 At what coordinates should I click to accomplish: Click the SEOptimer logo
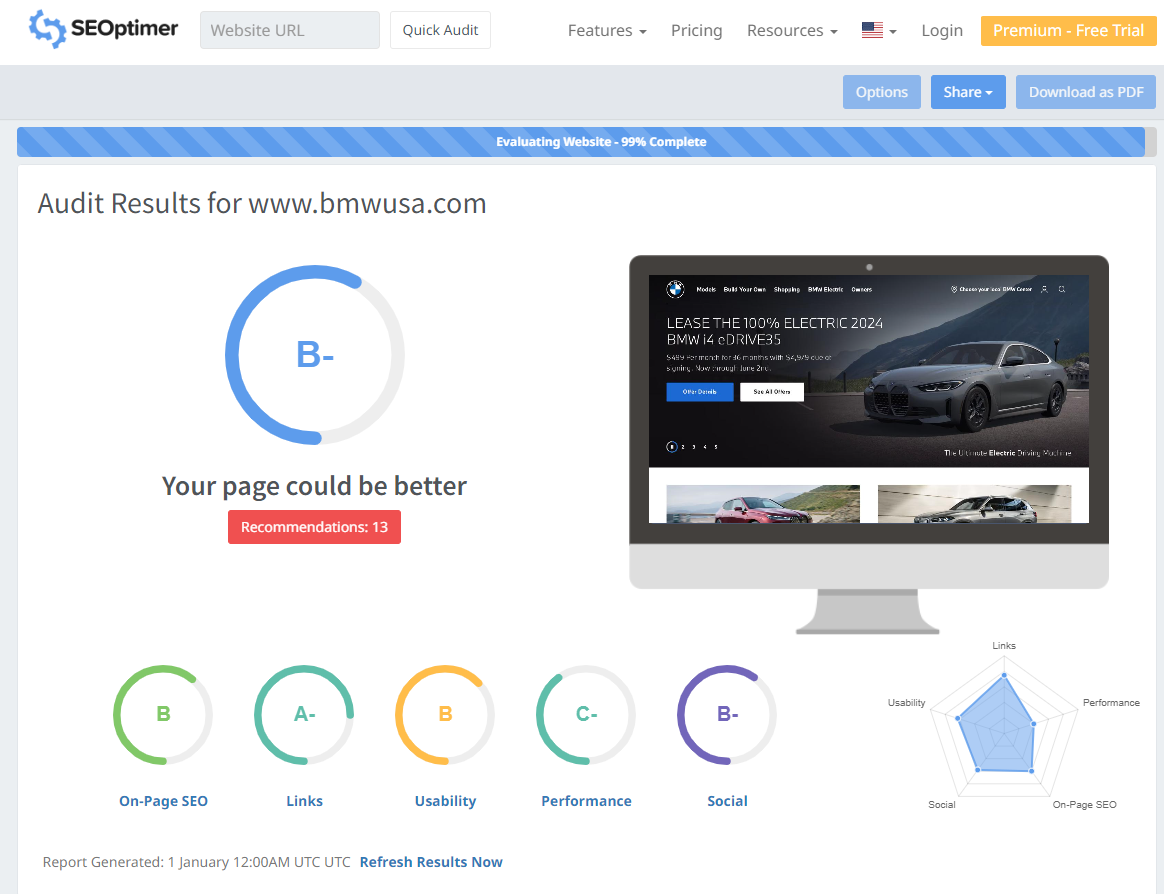[x=103, y=30]
